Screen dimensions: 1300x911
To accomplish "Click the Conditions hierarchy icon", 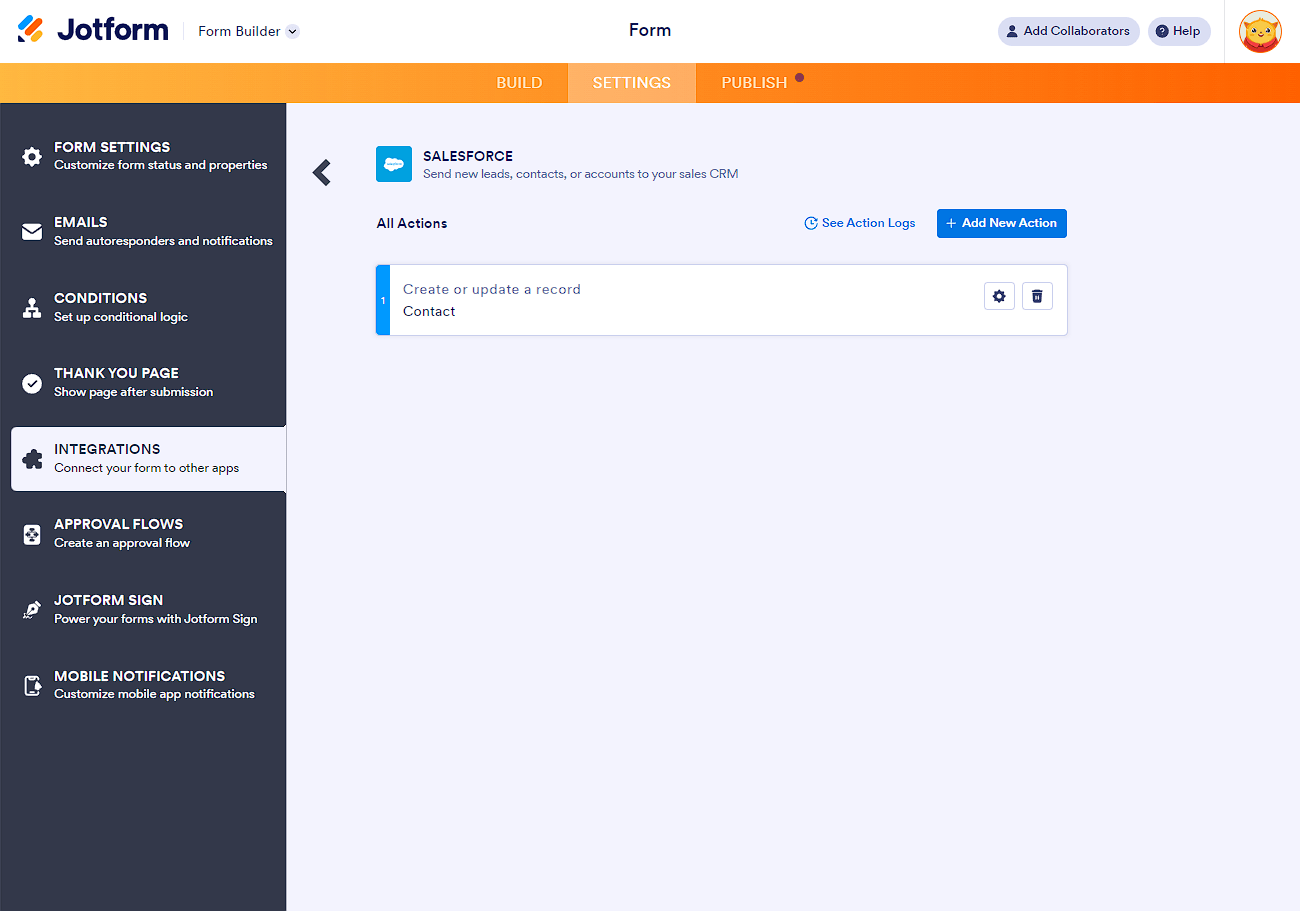I will click(x=32, y=308).
